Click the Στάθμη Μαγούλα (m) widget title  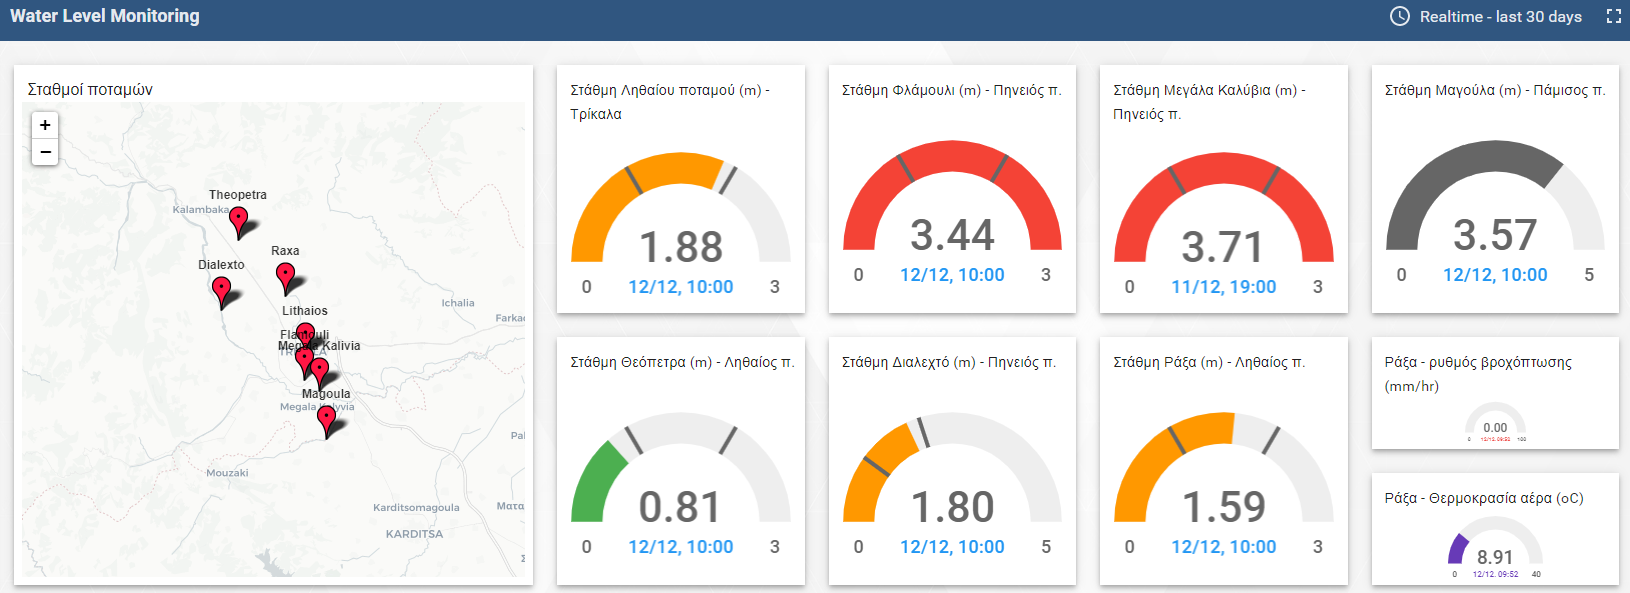(x=1495, y=90)
